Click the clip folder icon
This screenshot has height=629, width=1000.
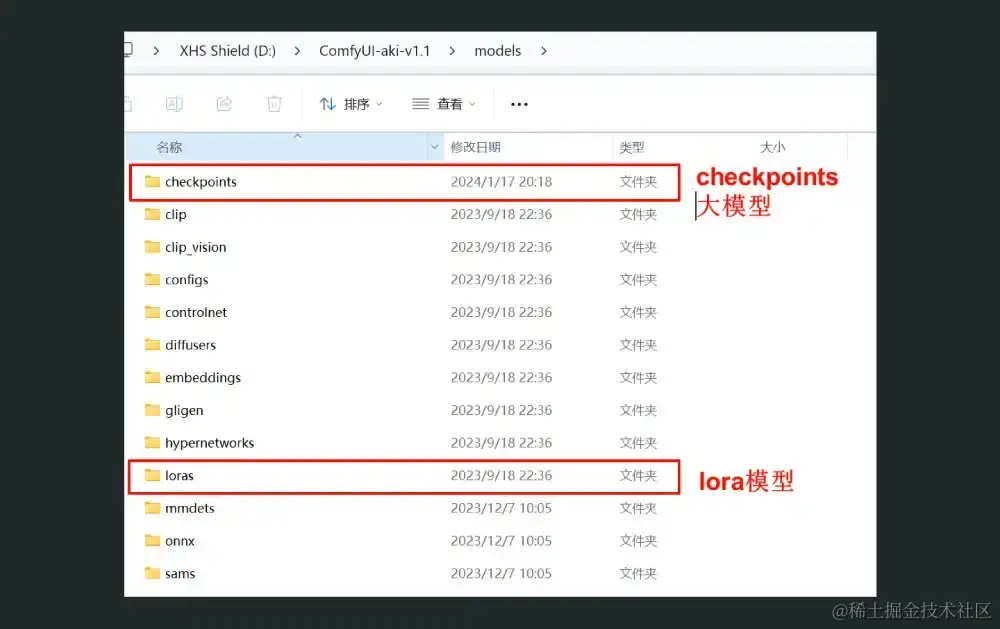click(x=152, y=214)
